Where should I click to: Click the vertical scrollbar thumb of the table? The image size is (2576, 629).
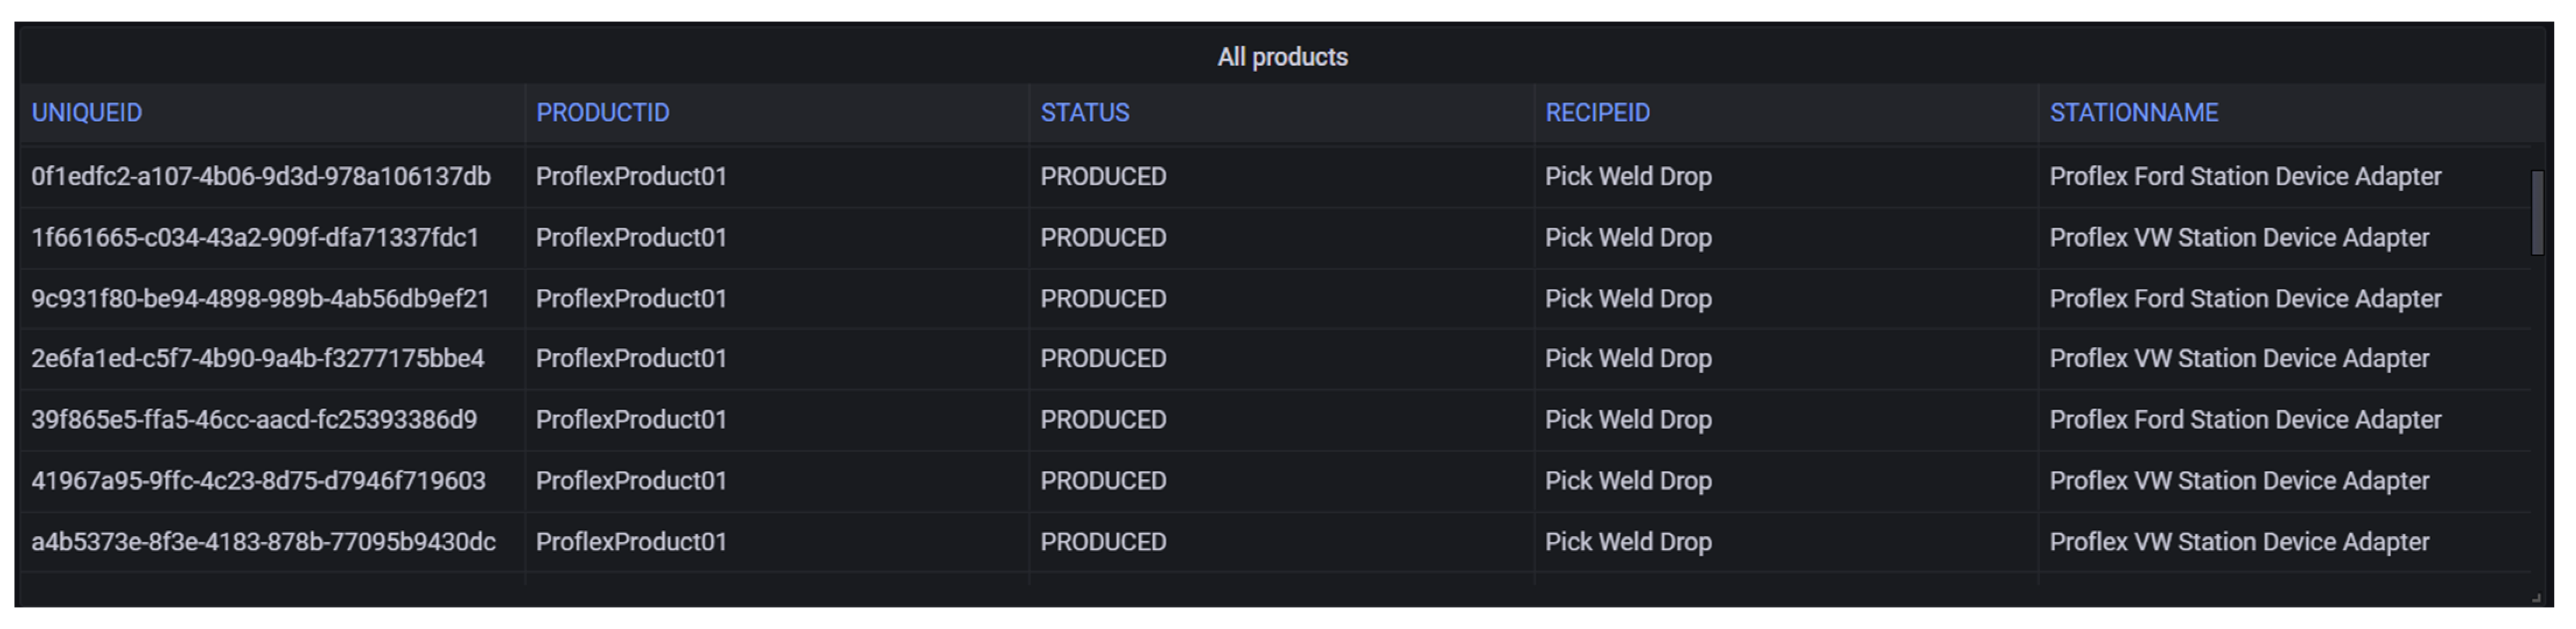point(2536,213)
